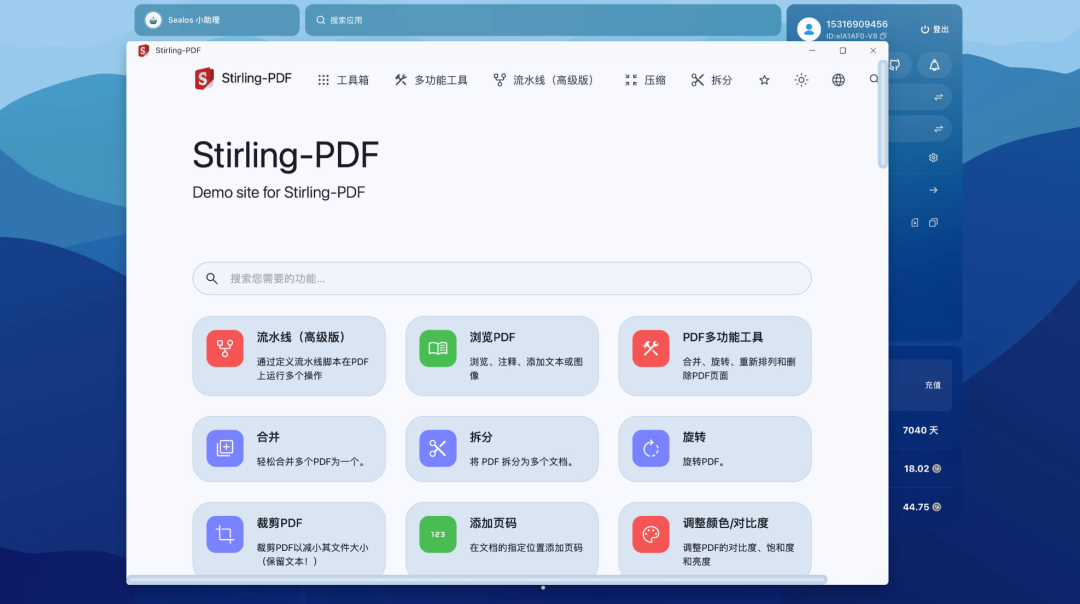Click the Sealos 小助理 button
1080x604 pixels.
[x=217, y=20]
